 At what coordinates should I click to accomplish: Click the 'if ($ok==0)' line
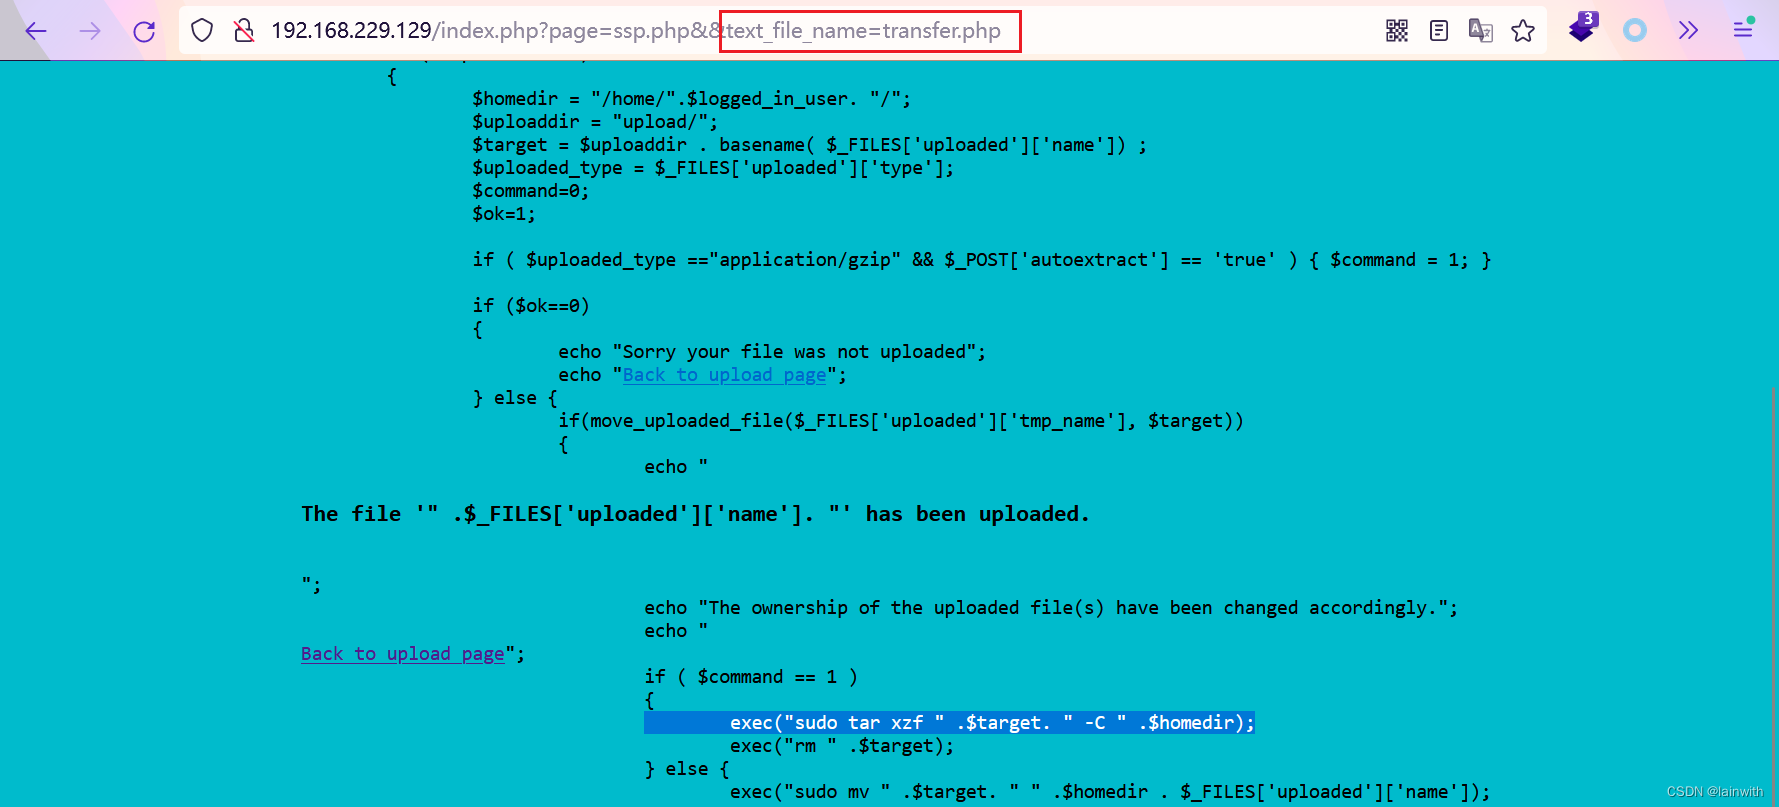coord(531,306)
